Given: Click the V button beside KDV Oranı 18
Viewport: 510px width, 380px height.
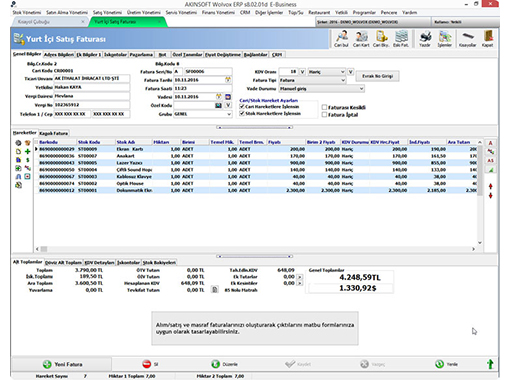Looking at the screenshot, I should pyautogui.click(x=302, y=72).
